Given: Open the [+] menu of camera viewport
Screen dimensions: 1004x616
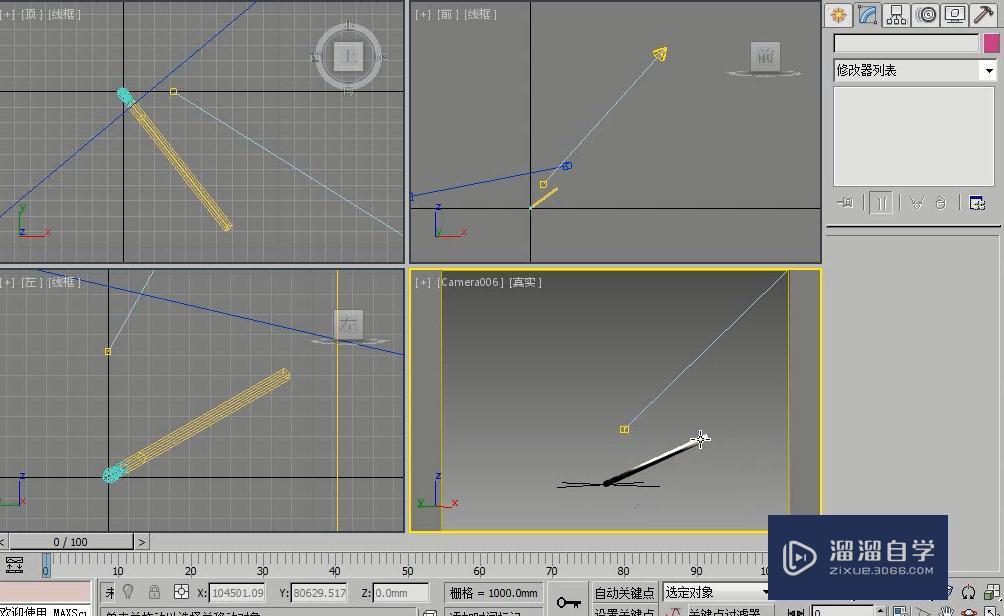Looking at the screenshot, I should [423, 282].
